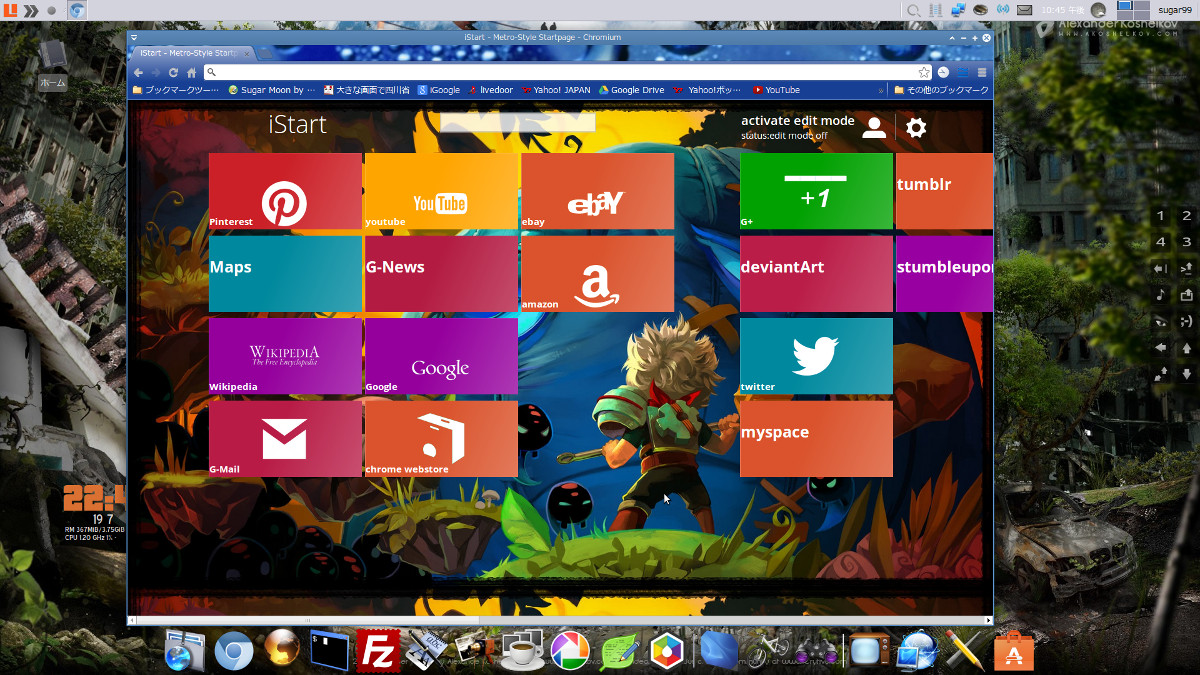This screenshot has width=1200, height=675.
Task: Click the clock in the top panel
Action: (1062, 10)
